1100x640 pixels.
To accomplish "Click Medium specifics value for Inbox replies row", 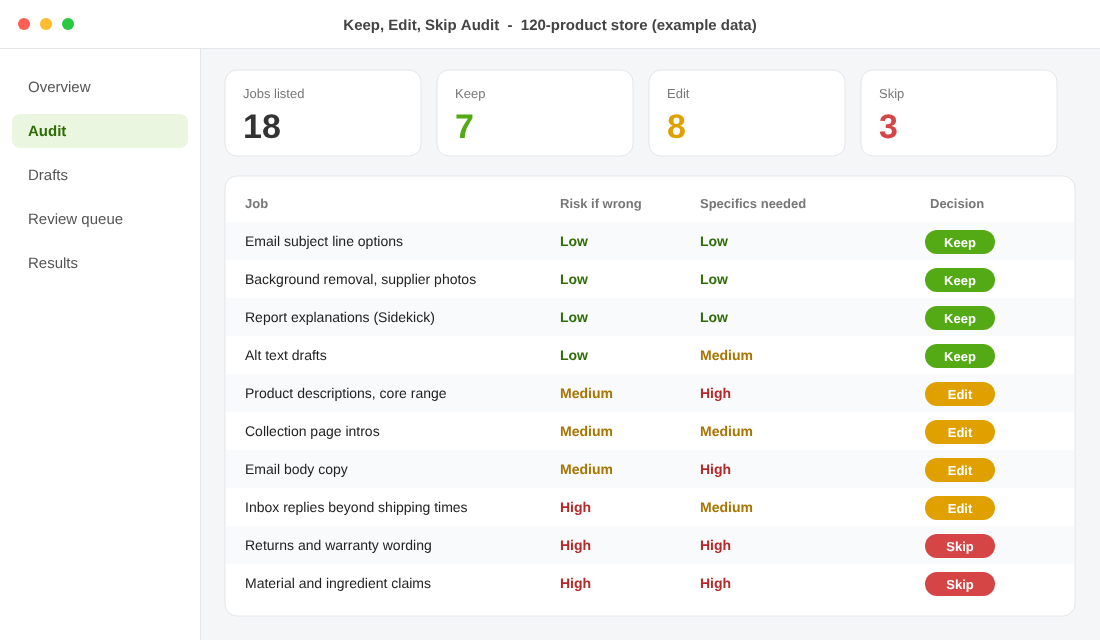I will click(x=726, y=507).
